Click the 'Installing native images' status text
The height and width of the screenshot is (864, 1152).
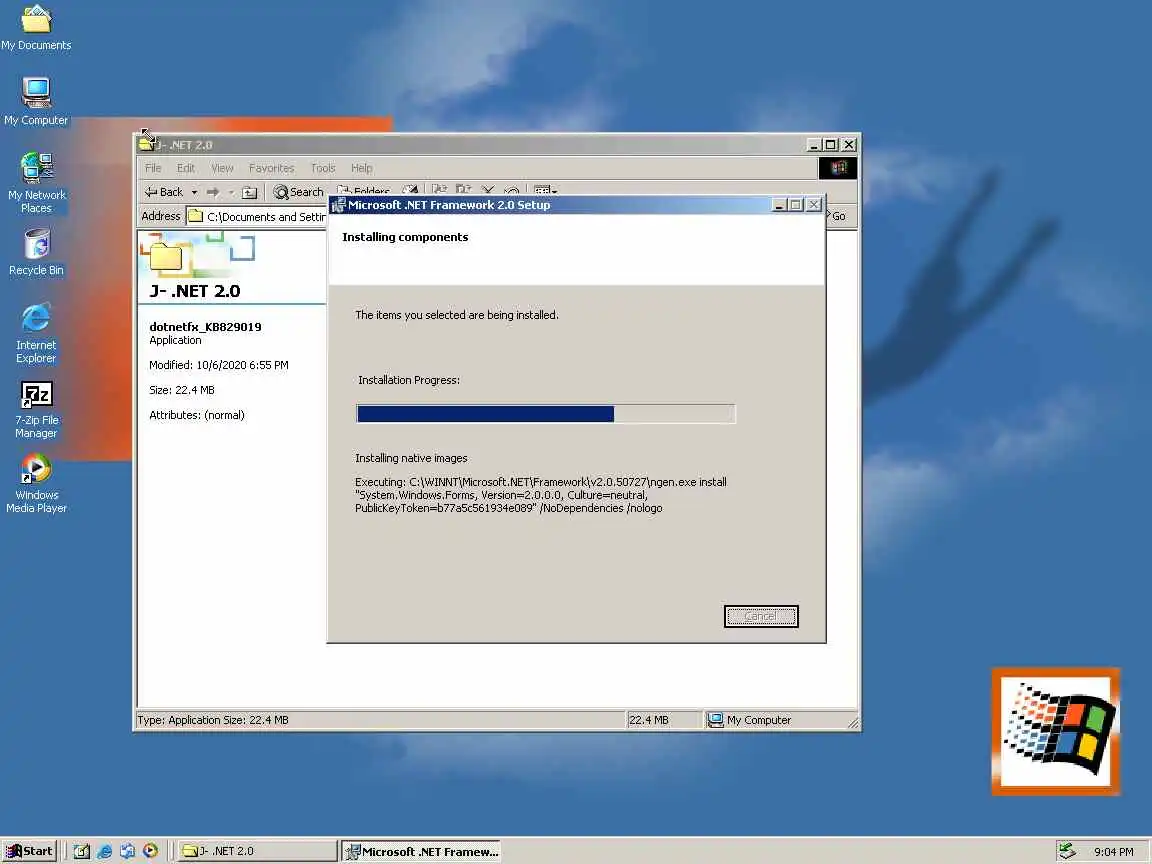[x=411, y=458]
